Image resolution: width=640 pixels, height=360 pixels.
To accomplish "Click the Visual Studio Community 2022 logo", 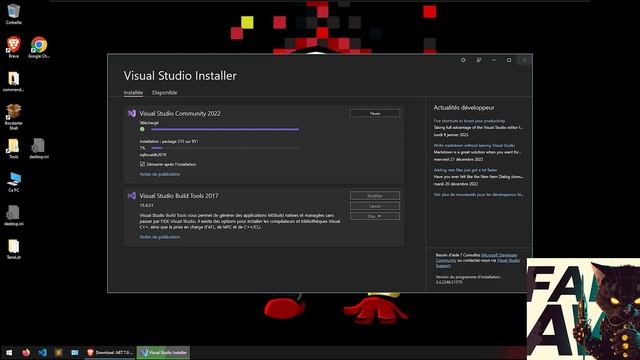I will pyautogui.click(x=132, y=113).
